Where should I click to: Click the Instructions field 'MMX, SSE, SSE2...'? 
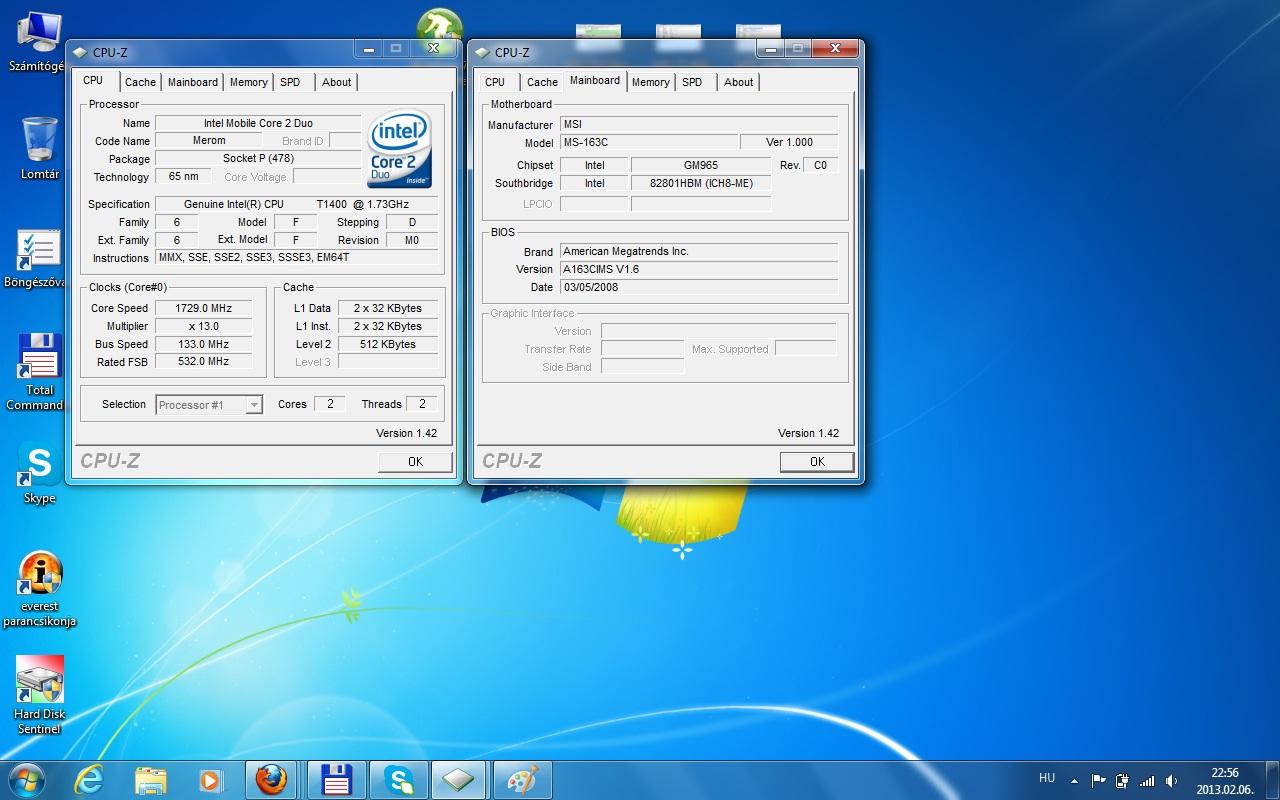click(x=297, y=257)
